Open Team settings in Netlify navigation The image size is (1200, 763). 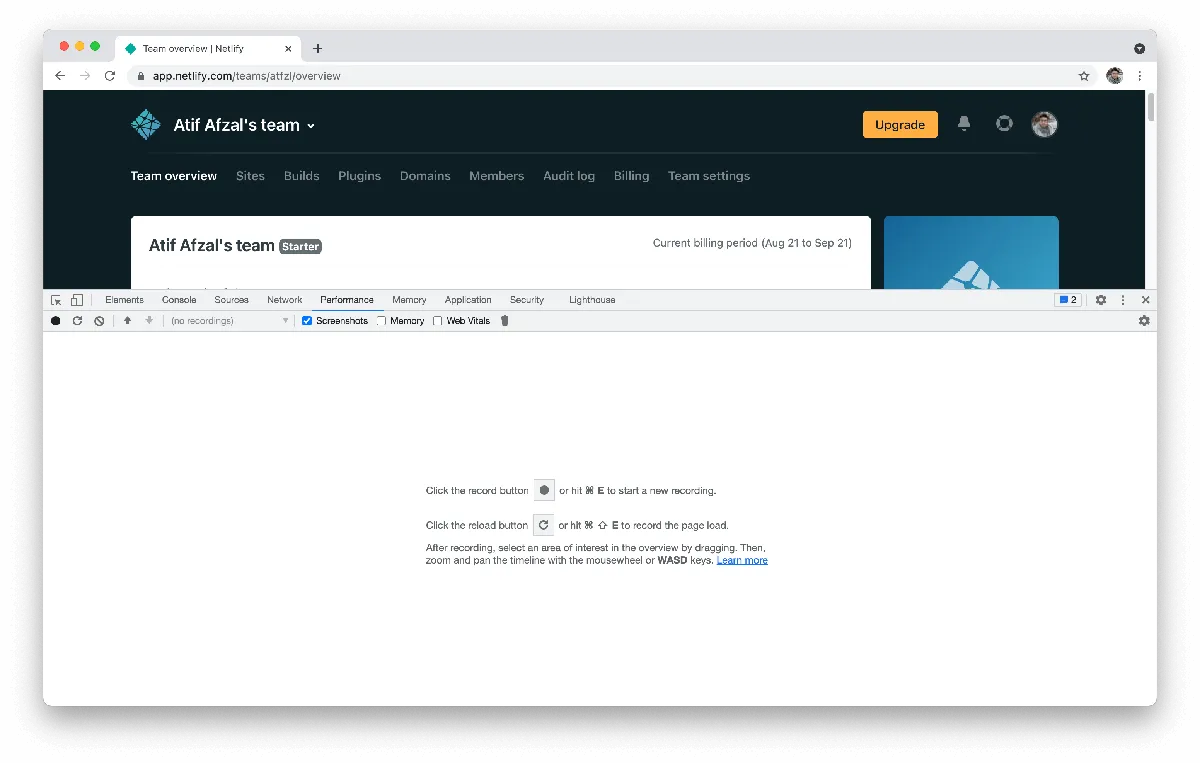pyautogui.click(x=709, y=176)
